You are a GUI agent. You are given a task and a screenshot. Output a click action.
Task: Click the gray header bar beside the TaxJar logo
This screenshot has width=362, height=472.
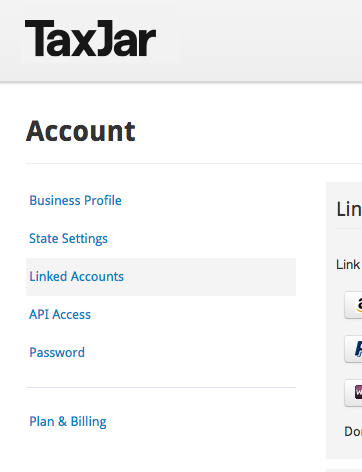point(270,40)
